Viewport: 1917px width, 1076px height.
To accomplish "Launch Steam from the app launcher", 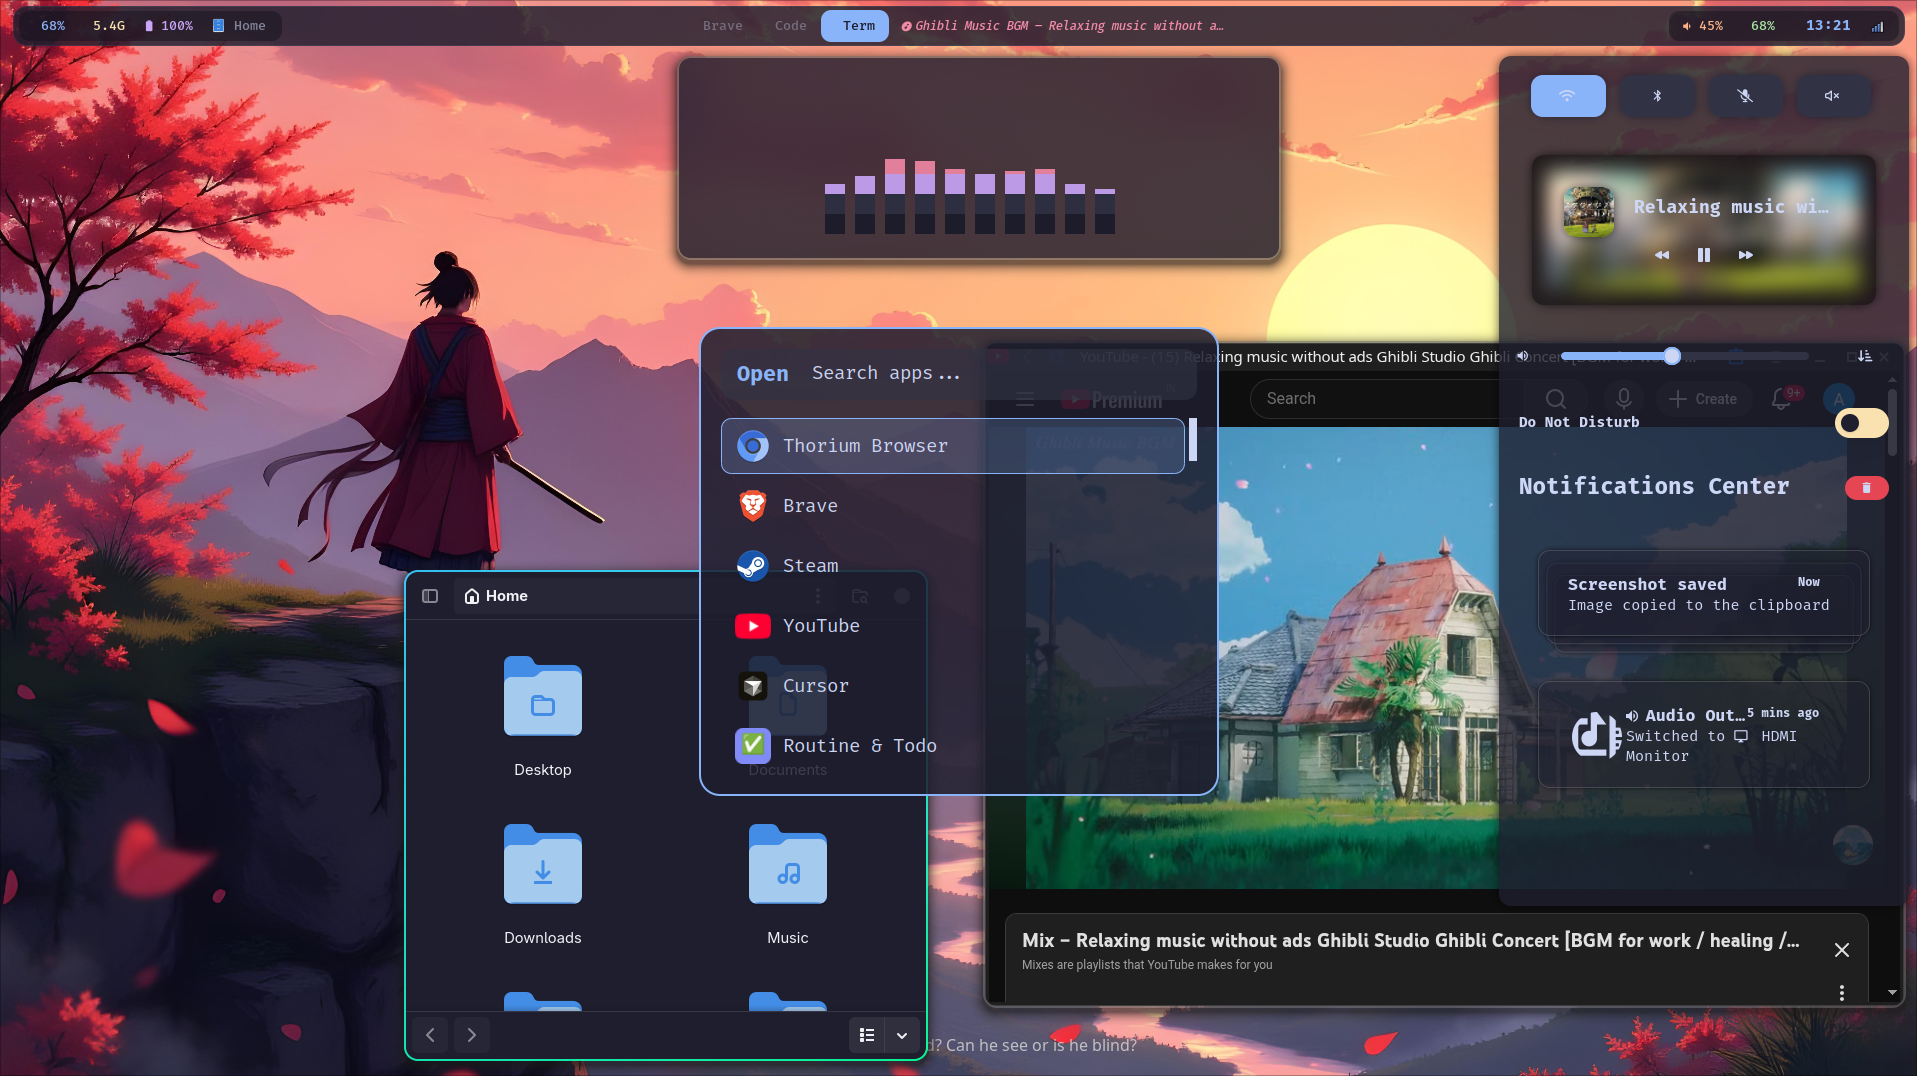I will click(x=952, y=566).
